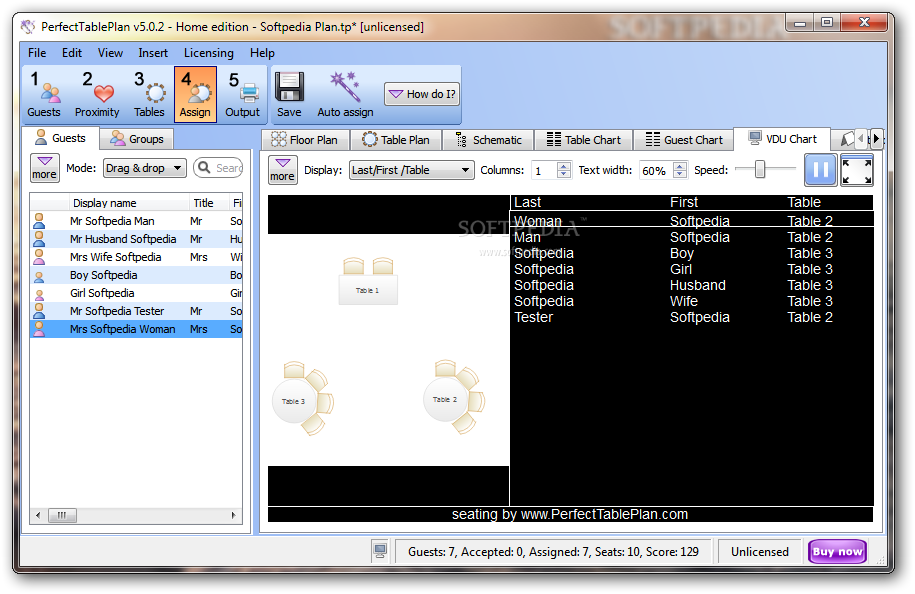Image resolution: width=915 pixels, height=594 pixels.
Task: Switch VDU chart to full screen
Action: 857,170
